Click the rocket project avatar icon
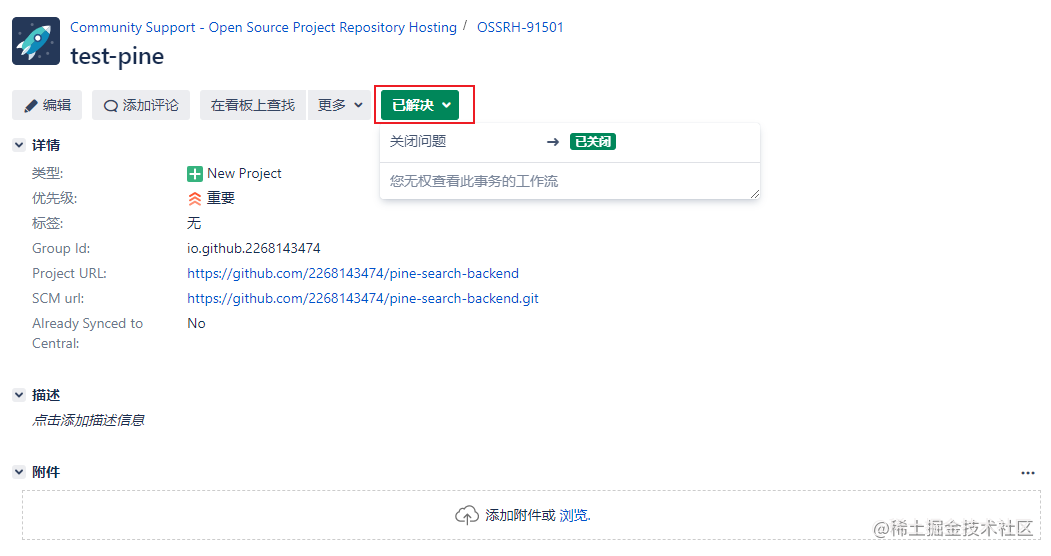 tap(36, 41)
